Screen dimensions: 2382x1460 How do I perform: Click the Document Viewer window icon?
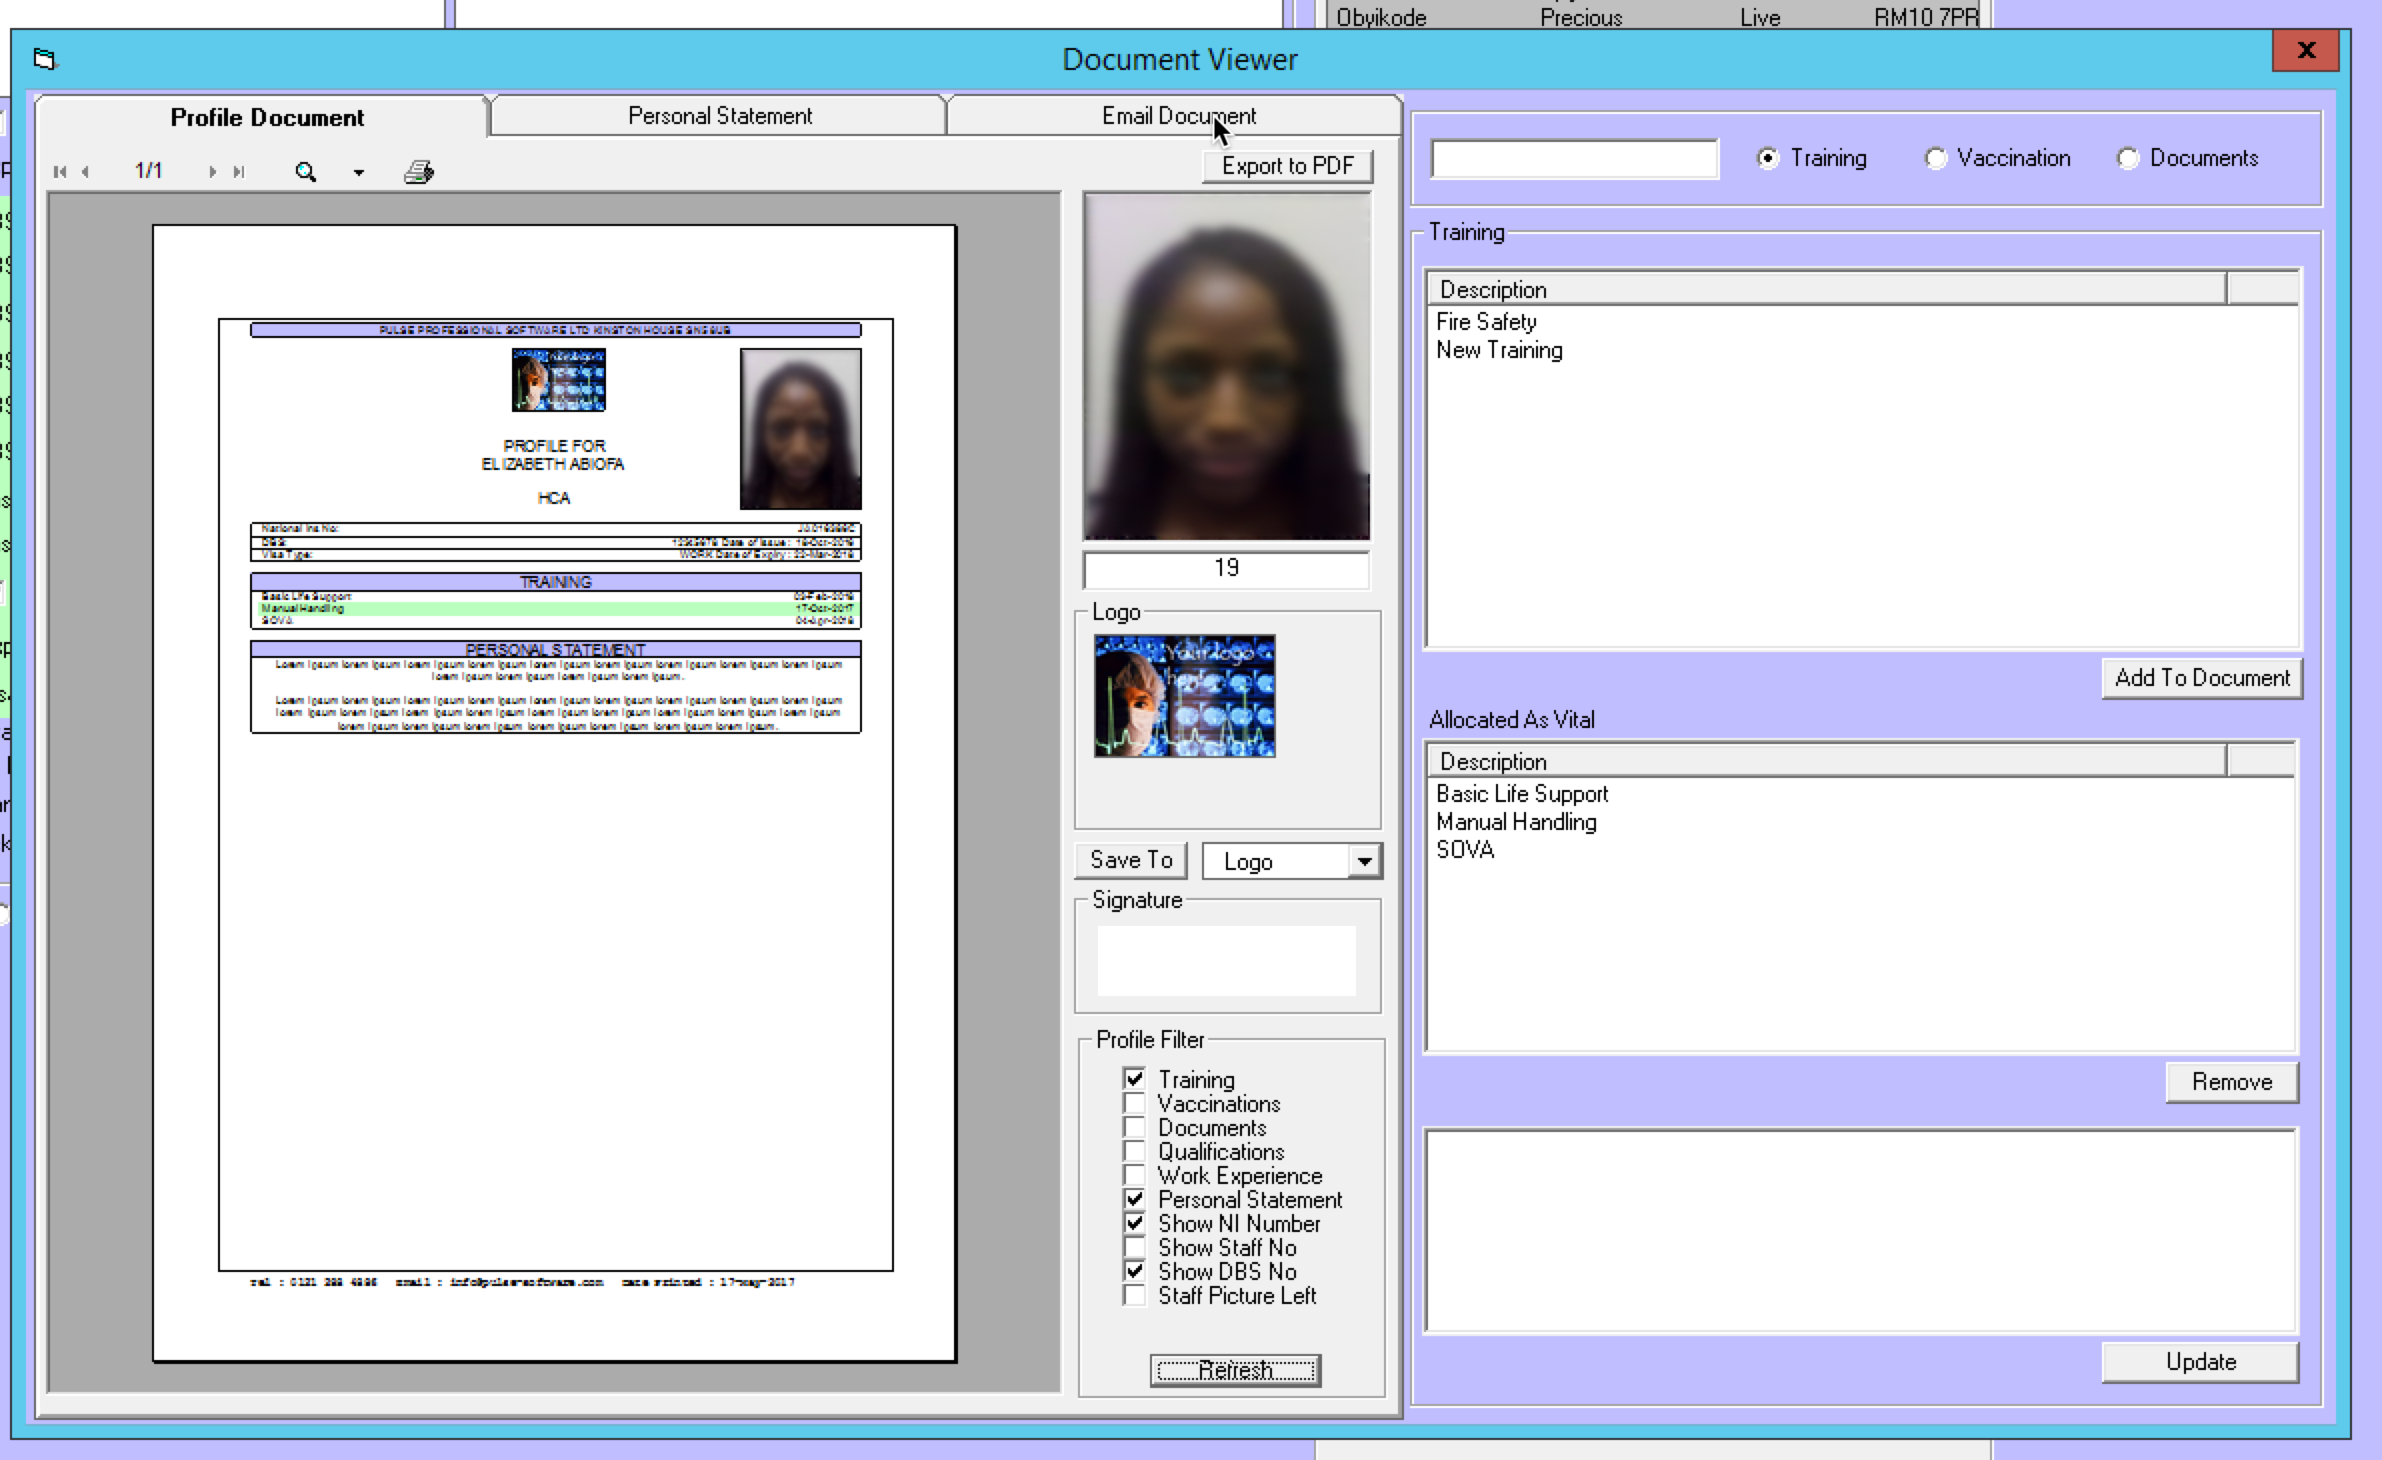(45, 60)
